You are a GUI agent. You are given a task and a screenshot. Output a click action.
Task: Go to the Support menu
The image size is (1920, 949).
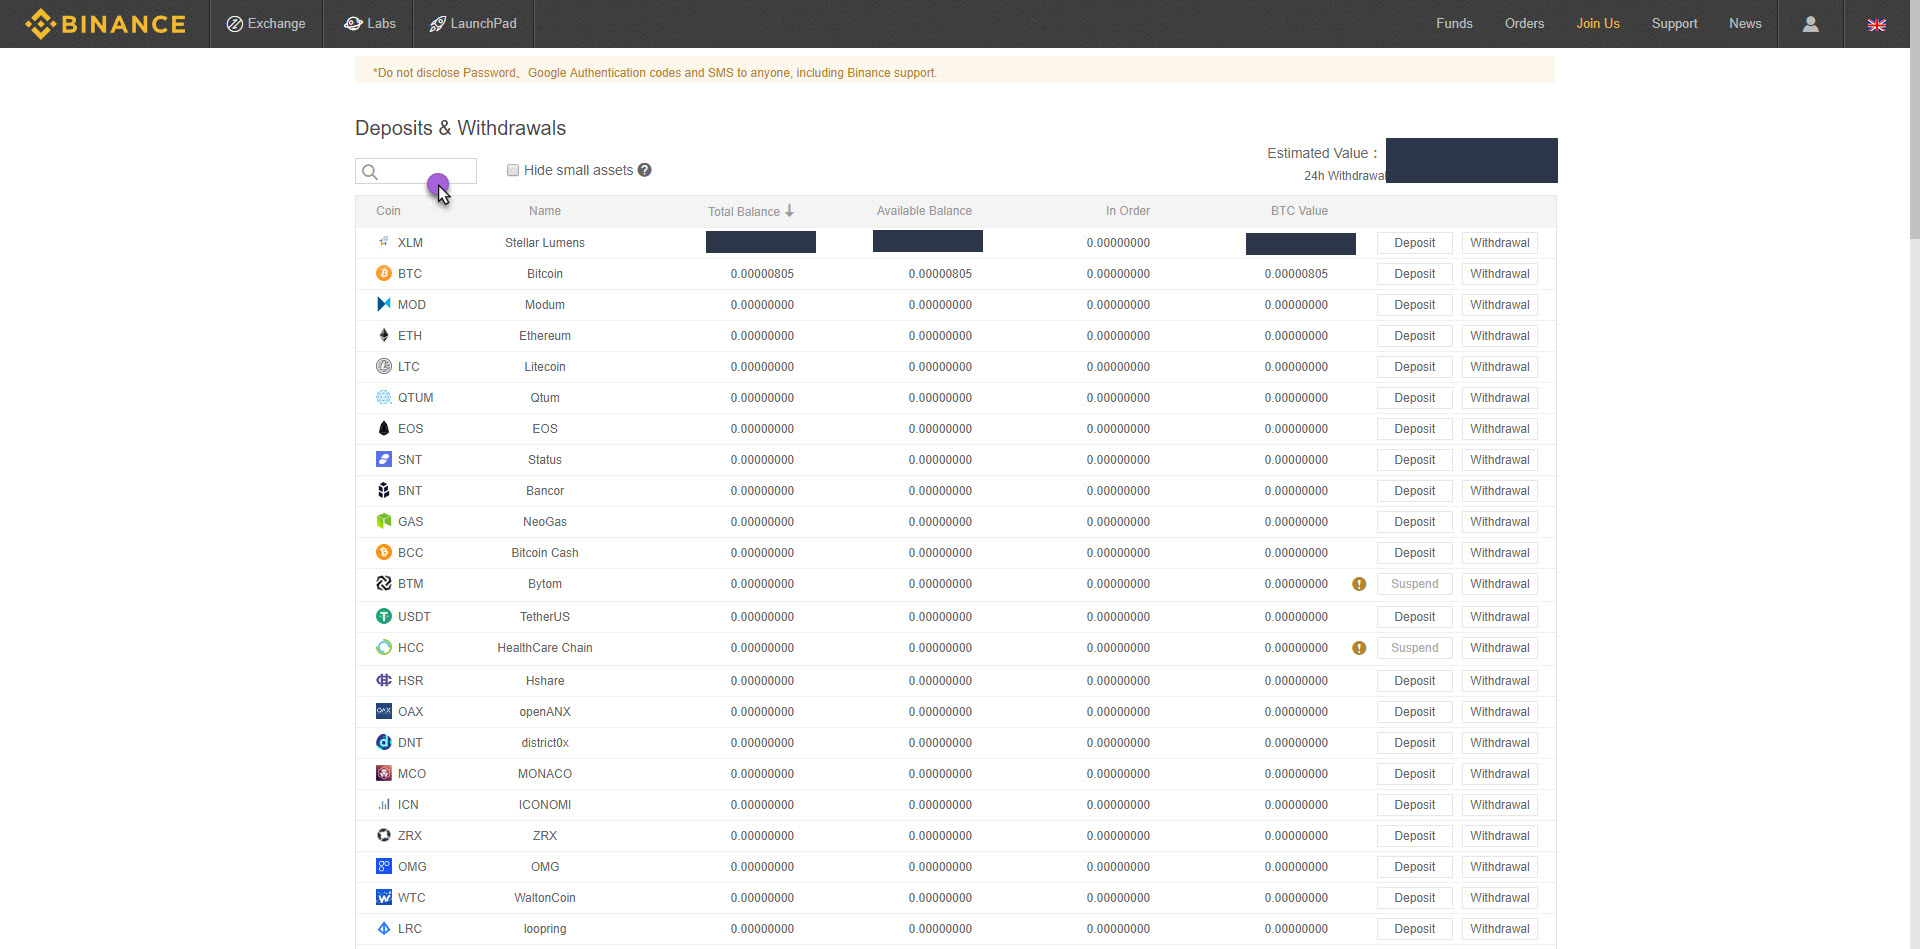point(1674,24)
